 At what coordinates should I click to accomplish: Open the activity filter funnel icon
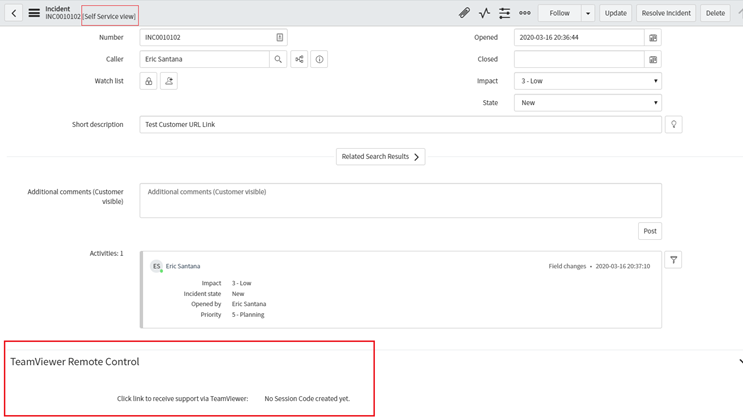click(x=673, y=260)
